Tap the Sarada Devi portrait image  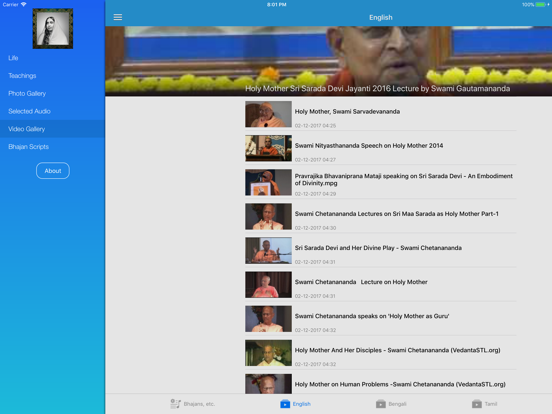(53, 29)
